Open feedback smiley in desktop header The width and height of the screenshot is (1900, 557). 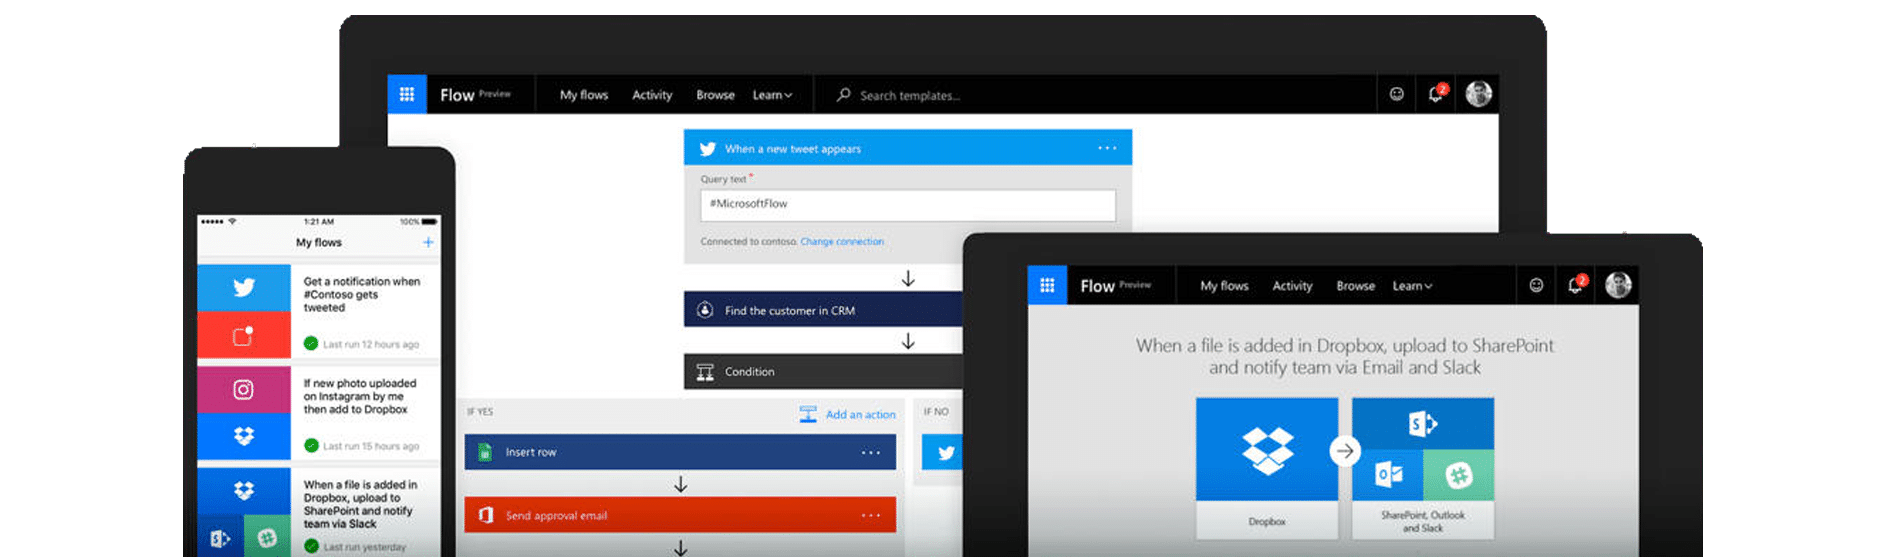1397,94
